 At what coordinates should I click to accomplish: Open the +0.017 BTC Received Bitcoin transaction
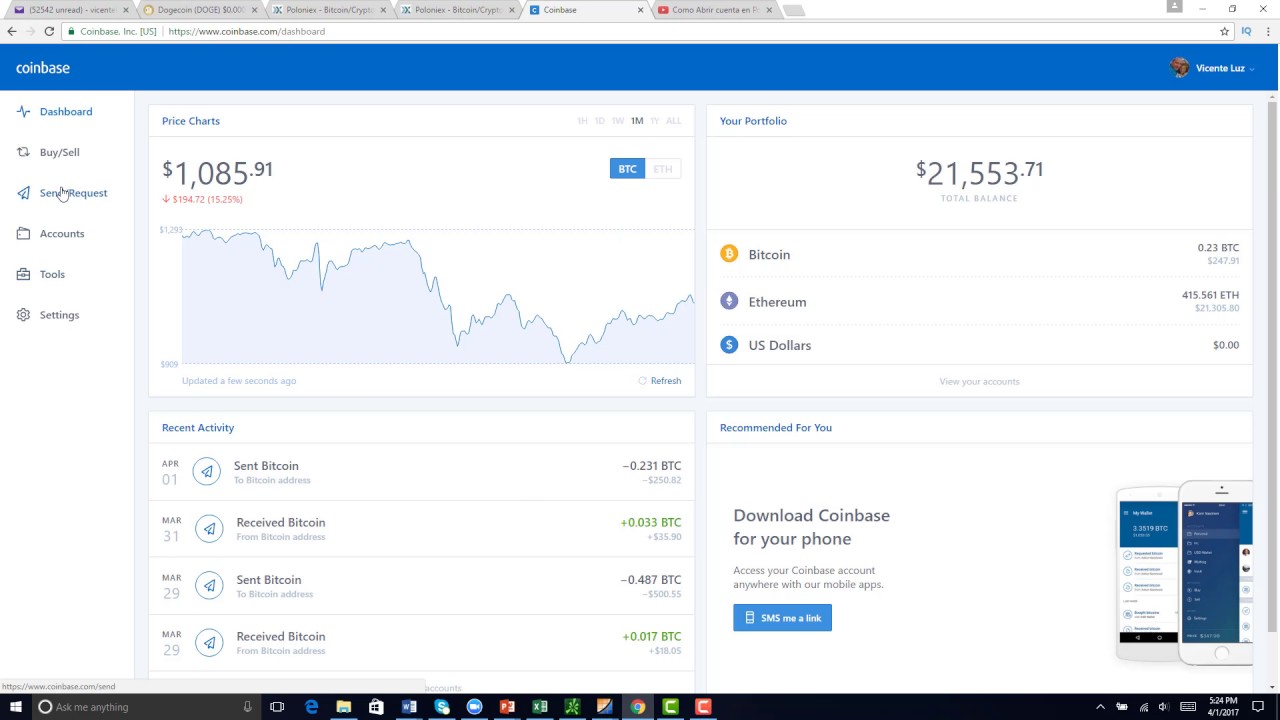point(421,643)
